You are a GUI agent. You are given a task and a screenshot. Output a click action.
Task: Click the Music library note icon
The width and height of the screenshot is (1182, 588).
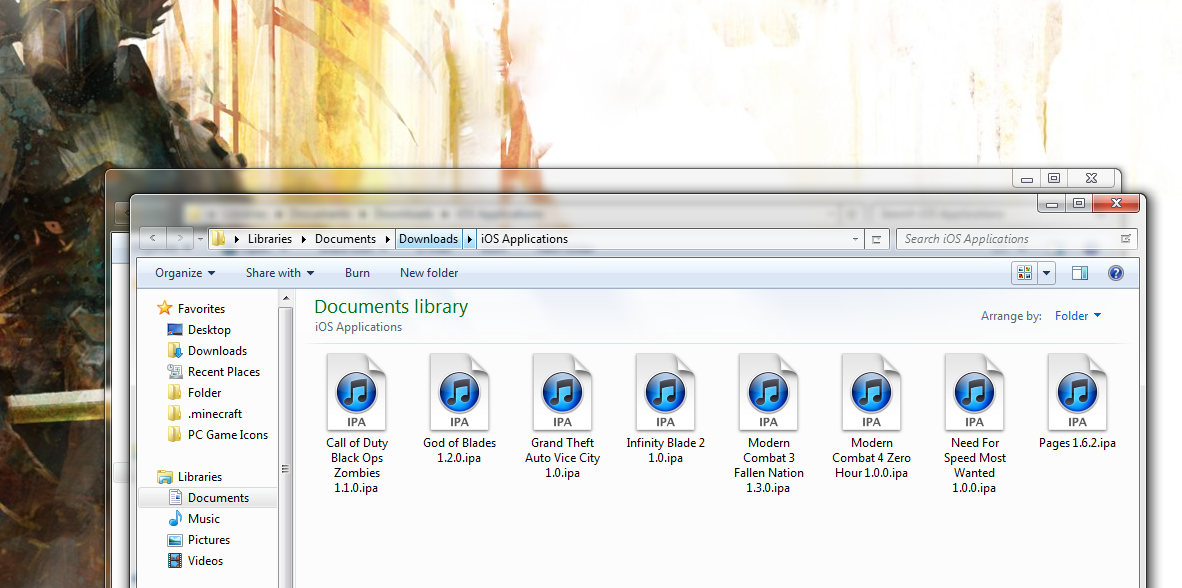(175, 519)
